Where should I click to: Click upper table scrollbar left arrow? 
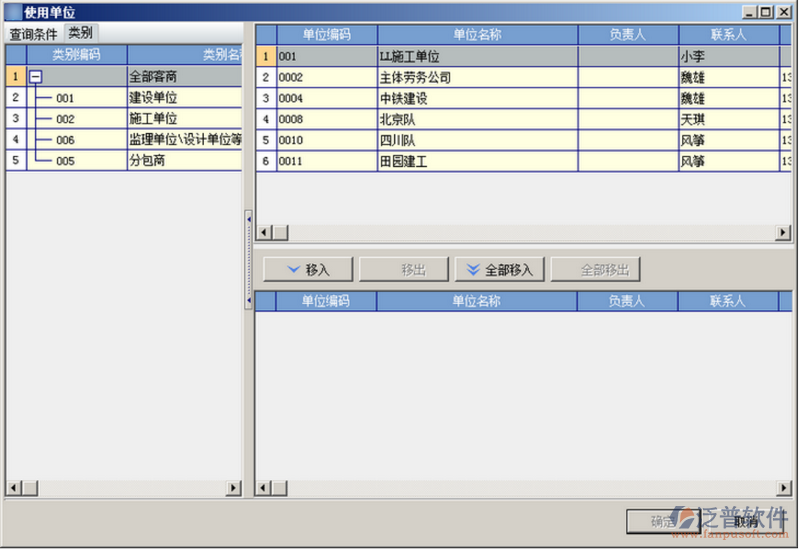[x=263, y=232]
